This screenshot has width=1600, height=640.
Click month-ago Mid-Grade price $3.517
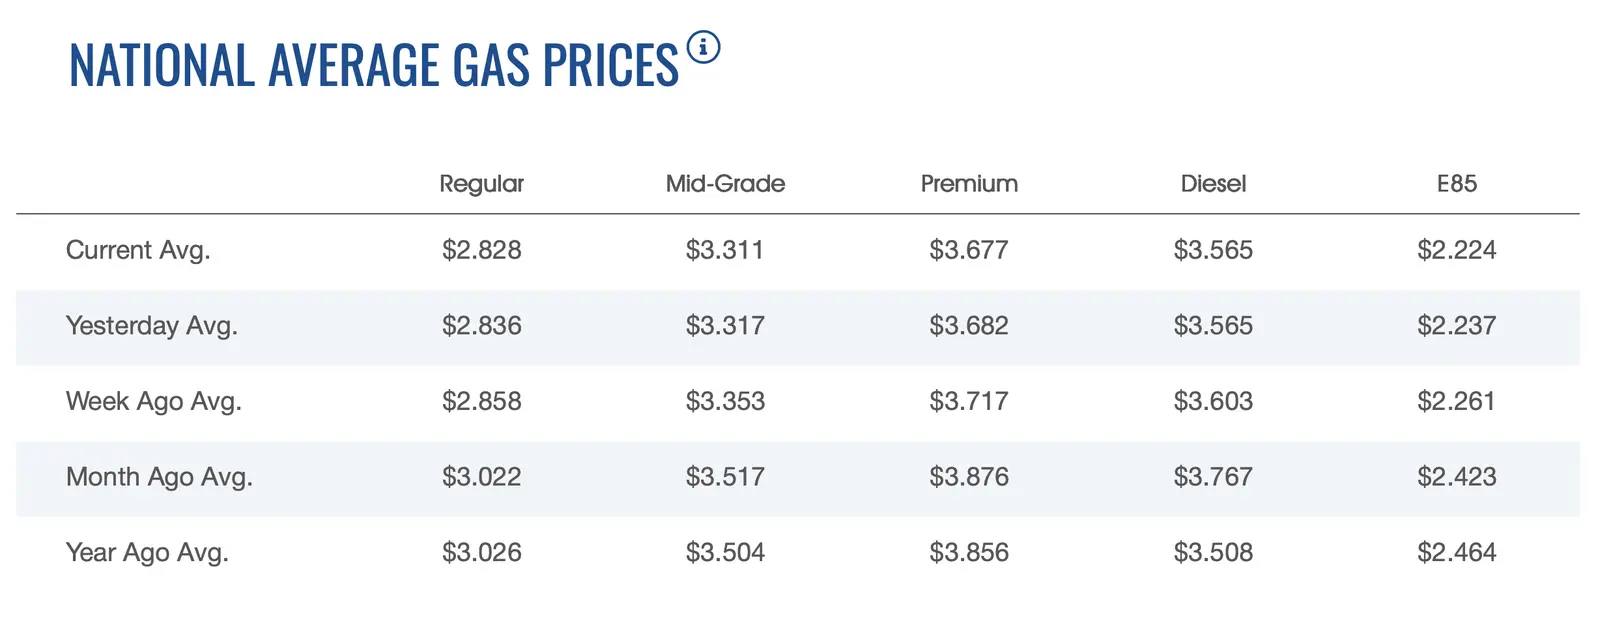[x=725, y=477]
